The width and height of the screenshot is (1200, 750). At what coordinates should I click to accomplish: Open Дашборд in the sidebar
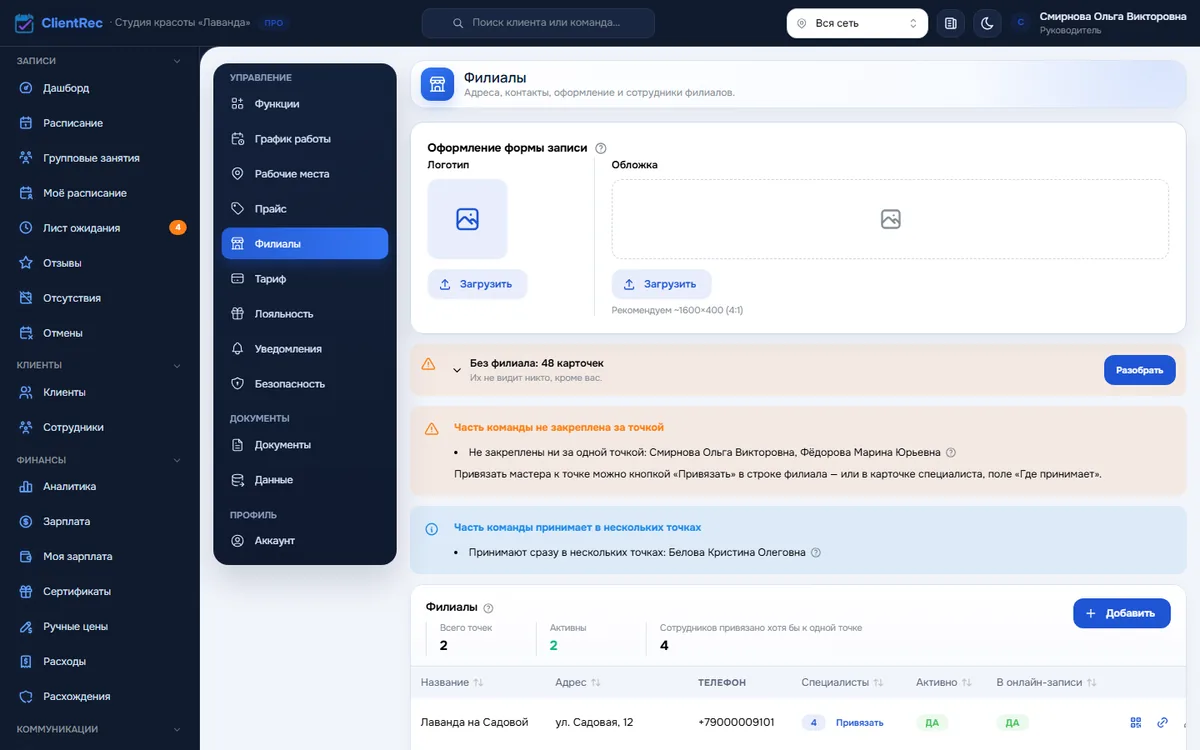pyautogui.click(x=100, y=88)
